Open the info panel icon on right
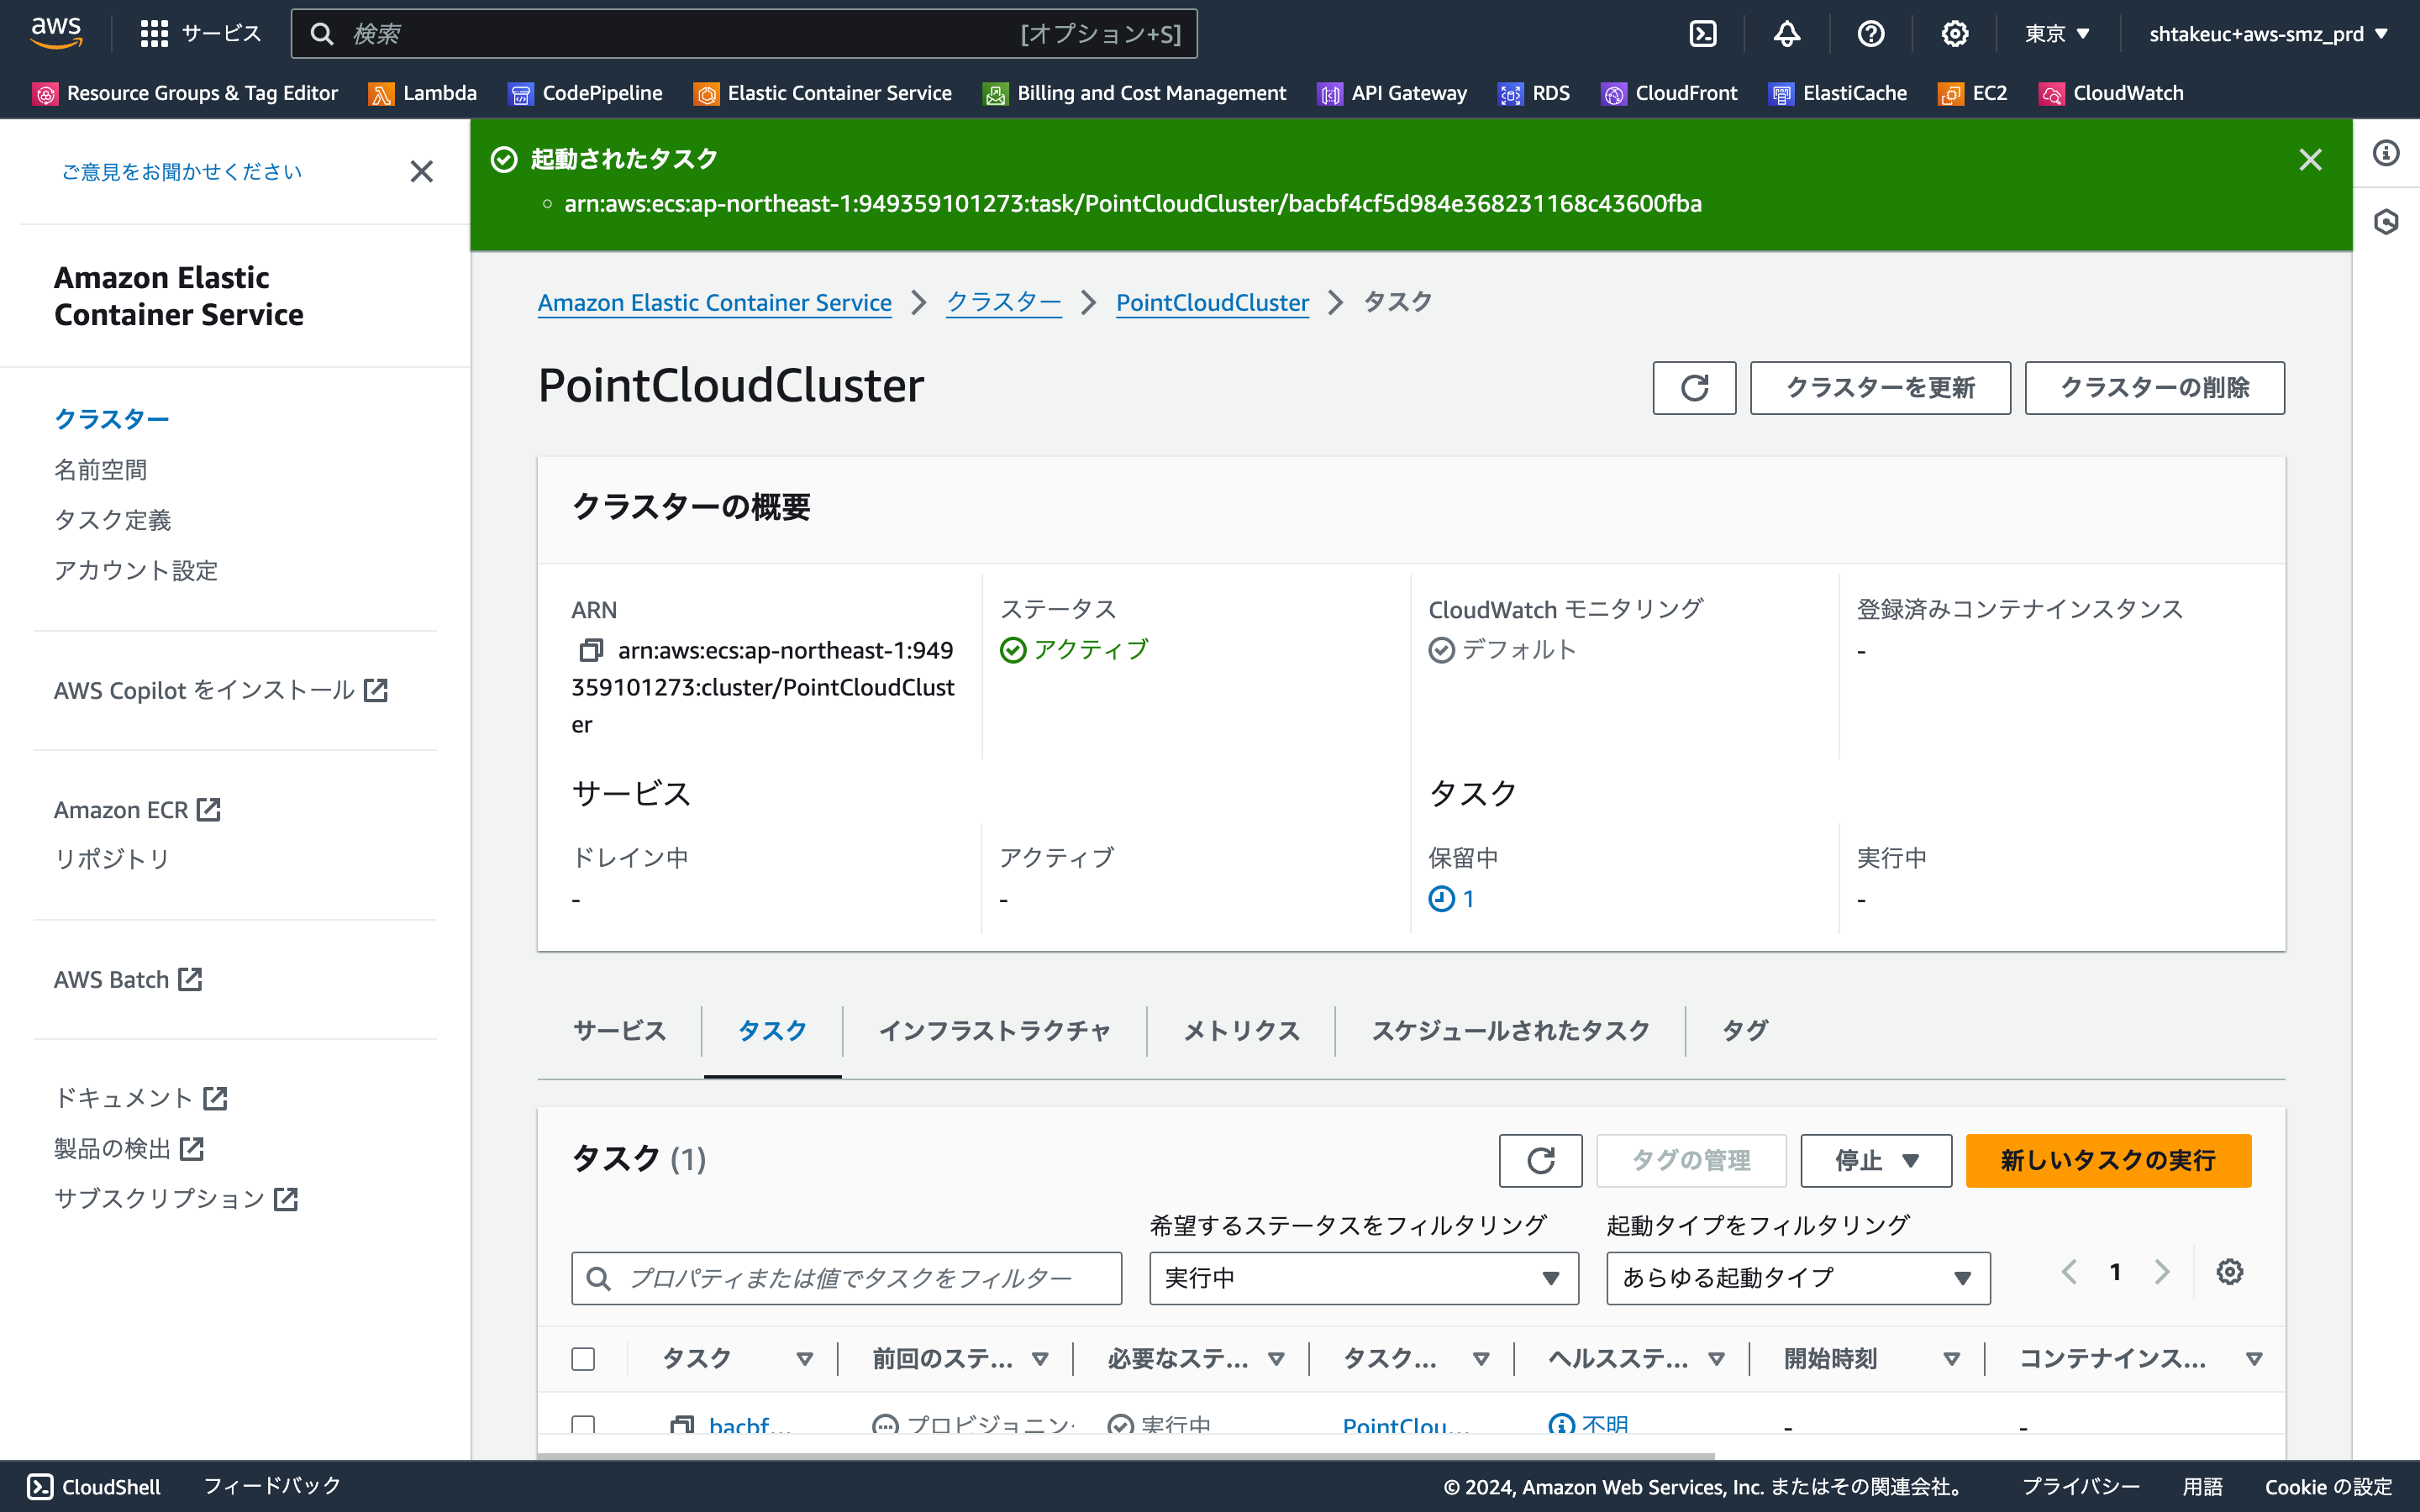The width and height of the screenshot is (2420, 1512). point(2387,153)
